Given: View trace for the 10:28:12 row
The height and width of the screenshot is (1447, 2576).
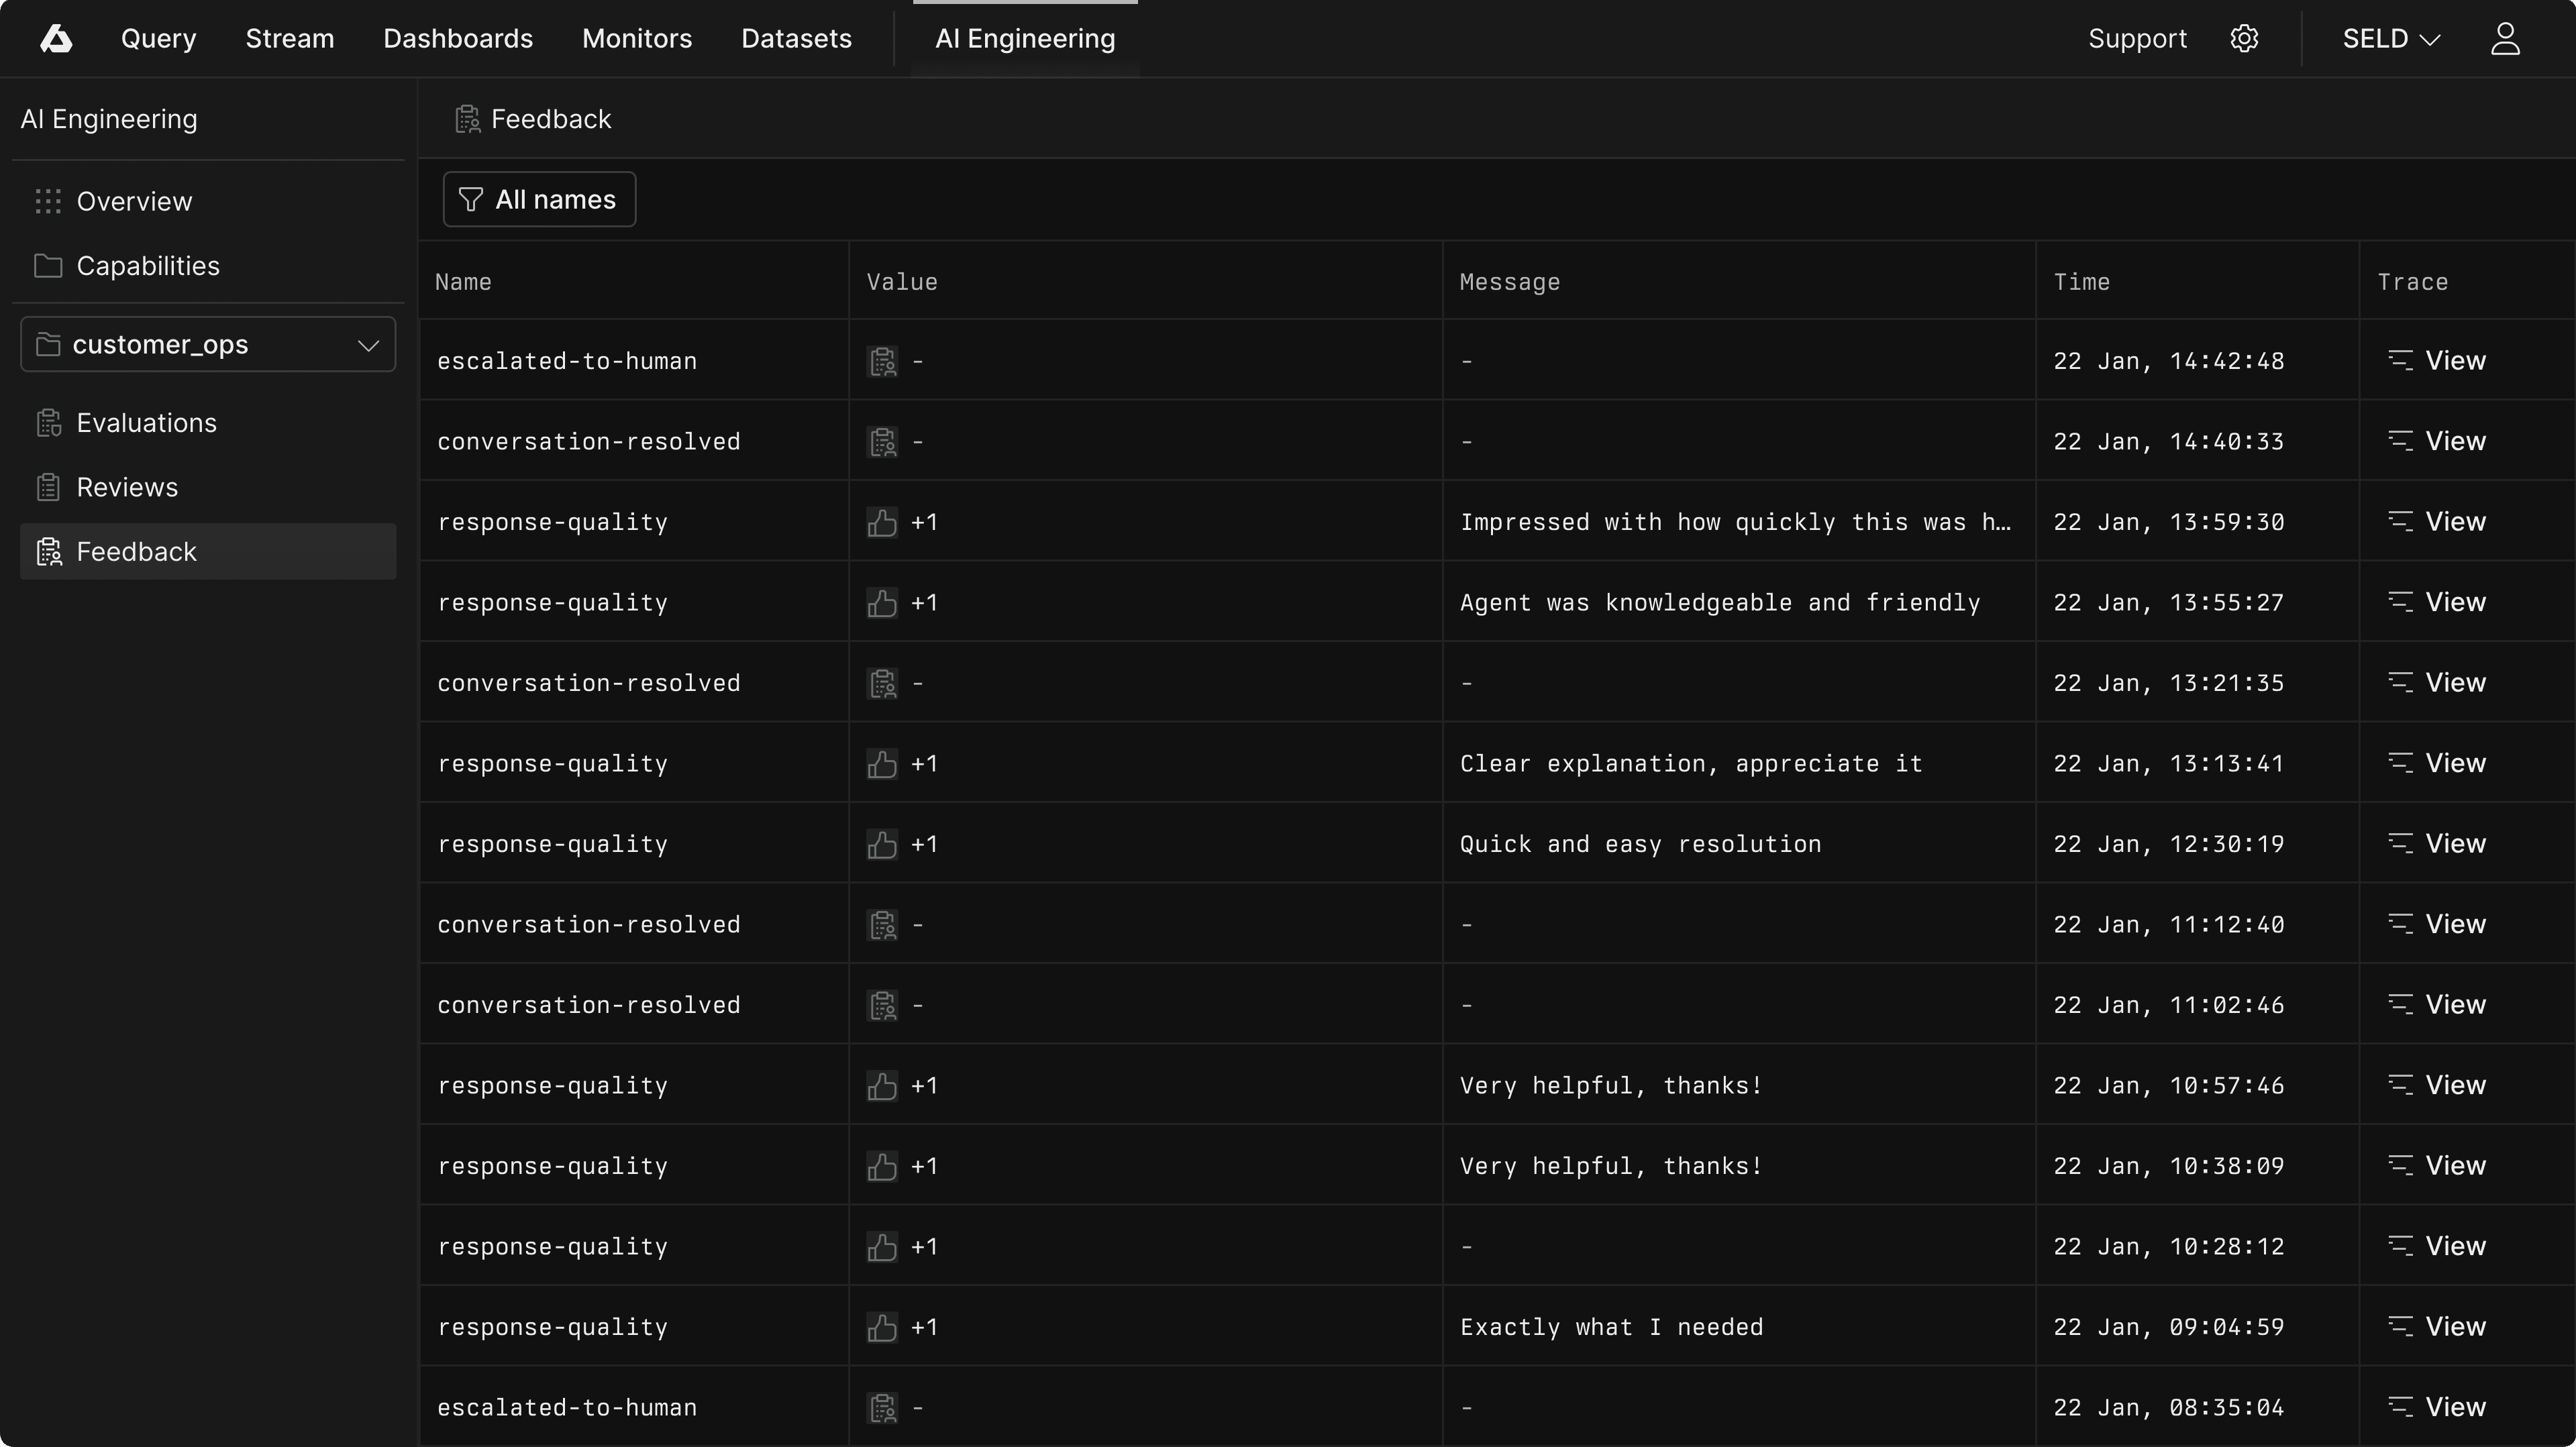Looking at the screenshot, I should click(x=2437, y=1246).
